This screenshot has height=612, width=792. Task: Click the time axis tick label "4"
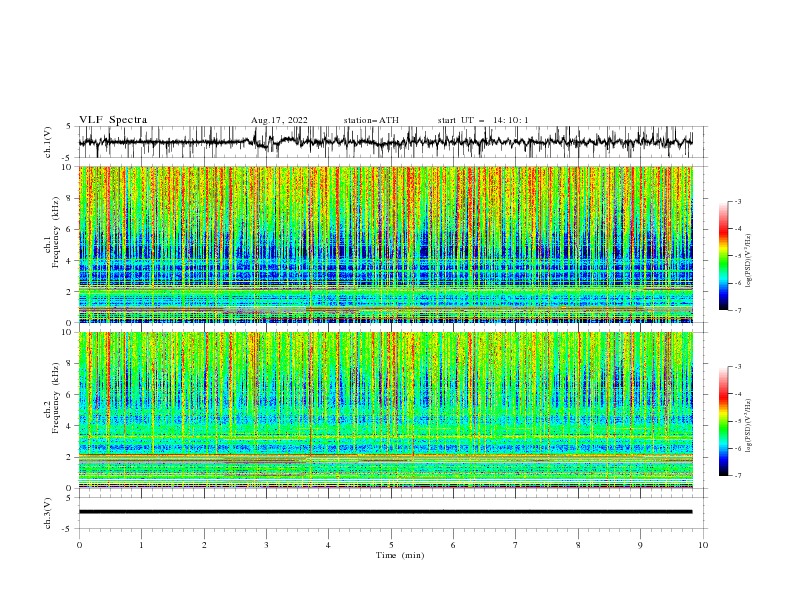328,545
